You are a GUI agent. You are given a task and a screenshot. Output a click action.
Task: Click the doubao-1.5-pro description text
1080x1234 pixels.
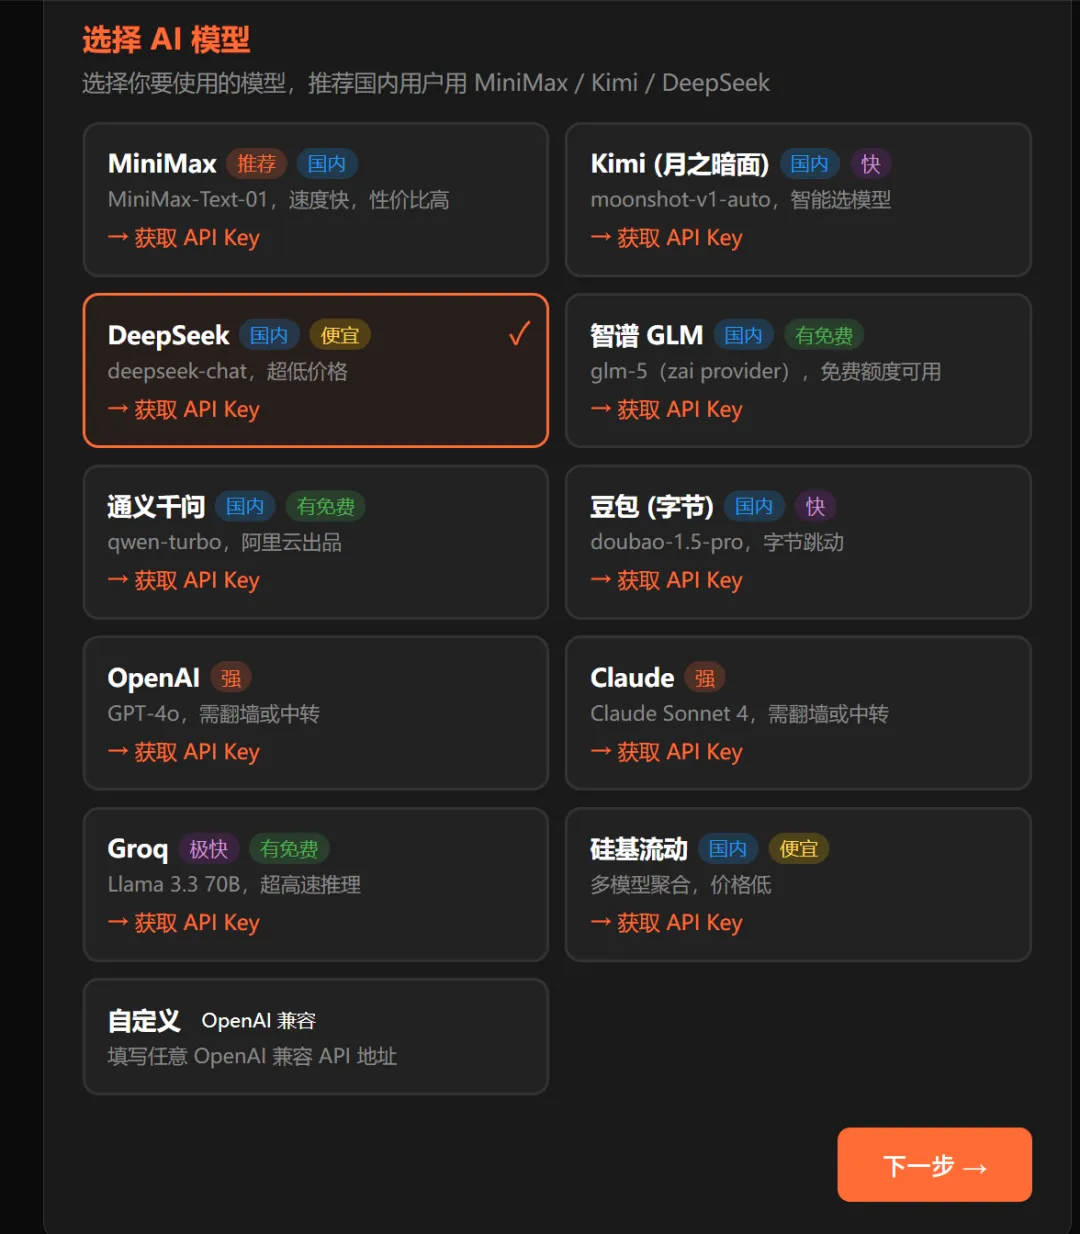(717, 542)
